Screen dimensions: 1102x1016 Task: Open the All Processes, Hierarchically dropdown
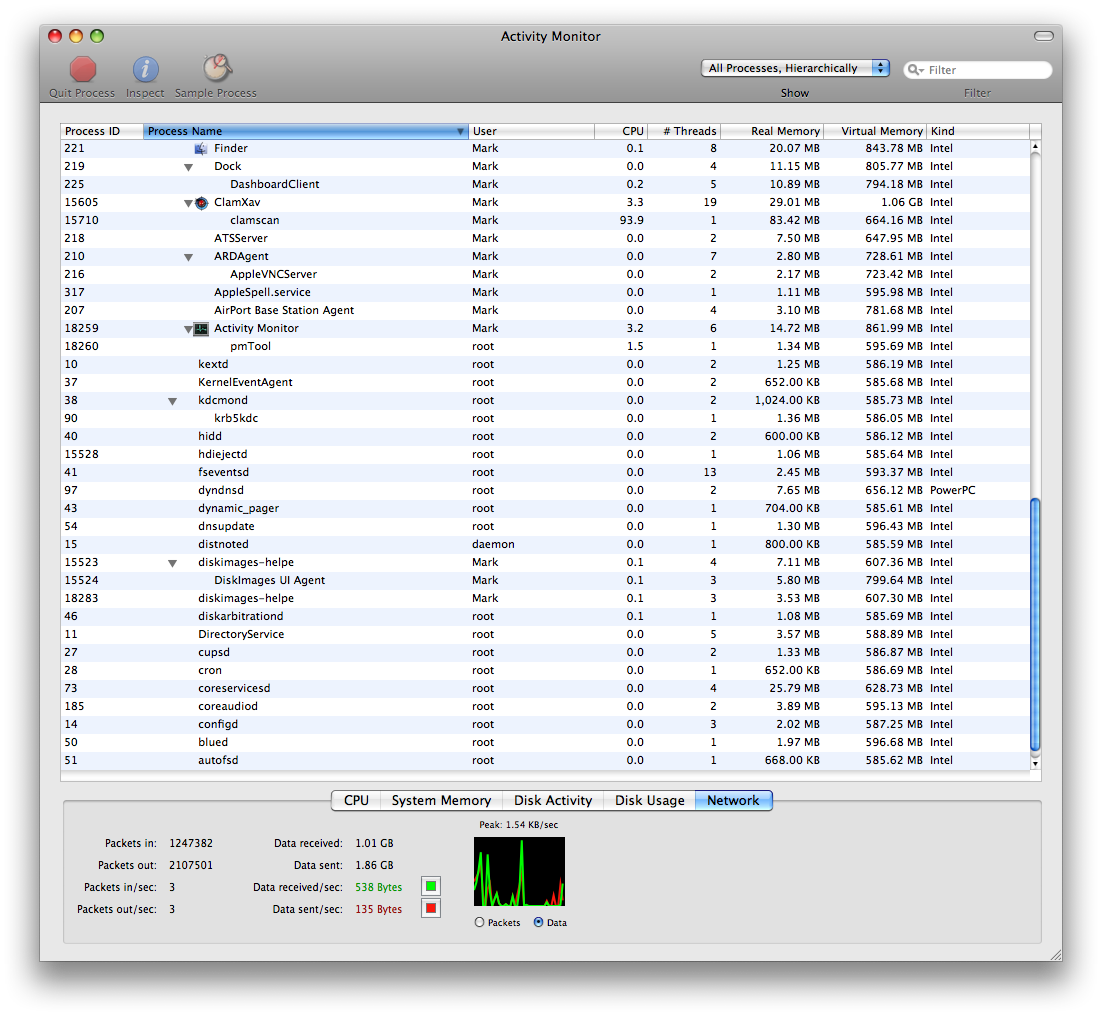[796, 68]
